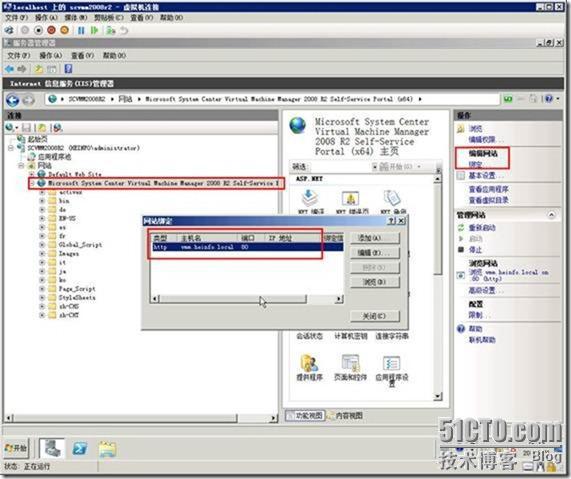Collapse the SCVMM2008R2 server node
Screen dimensions: 571x479
click(11, 148)
